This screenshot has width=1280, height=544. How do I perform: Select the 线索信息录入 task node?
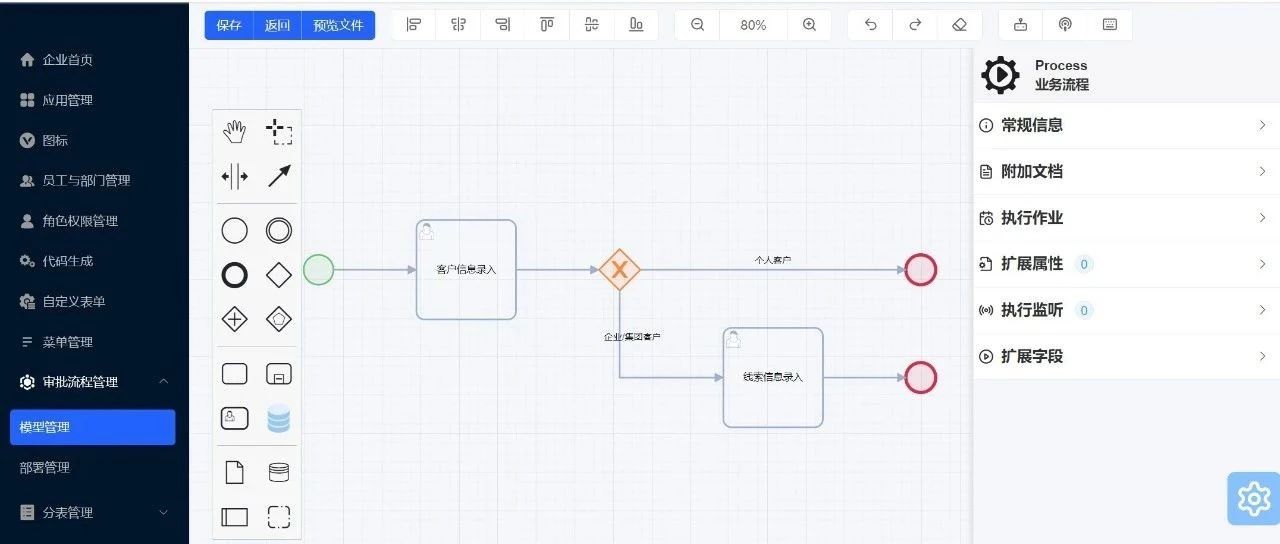[x=773, y=377]
